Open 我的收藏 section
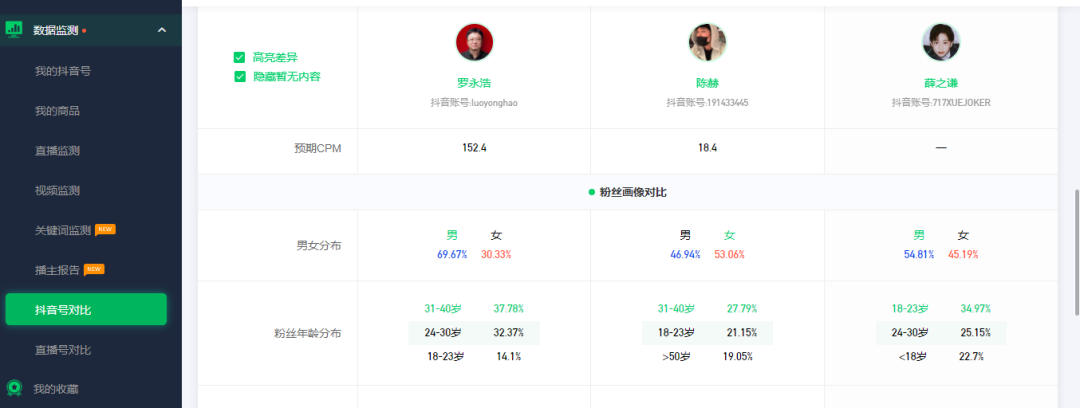Viewport: 1080px width, 408px height. coord(56,389)
